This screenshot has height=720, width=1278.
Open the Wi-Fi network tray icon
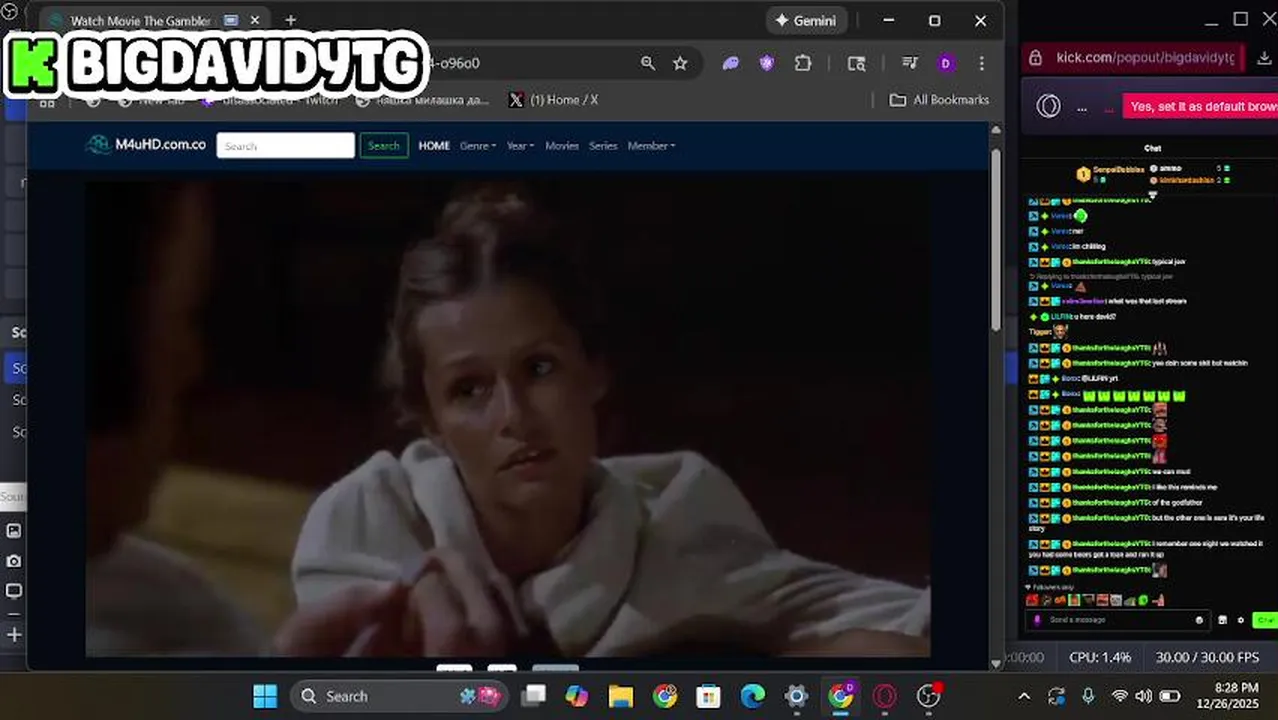1120,696
